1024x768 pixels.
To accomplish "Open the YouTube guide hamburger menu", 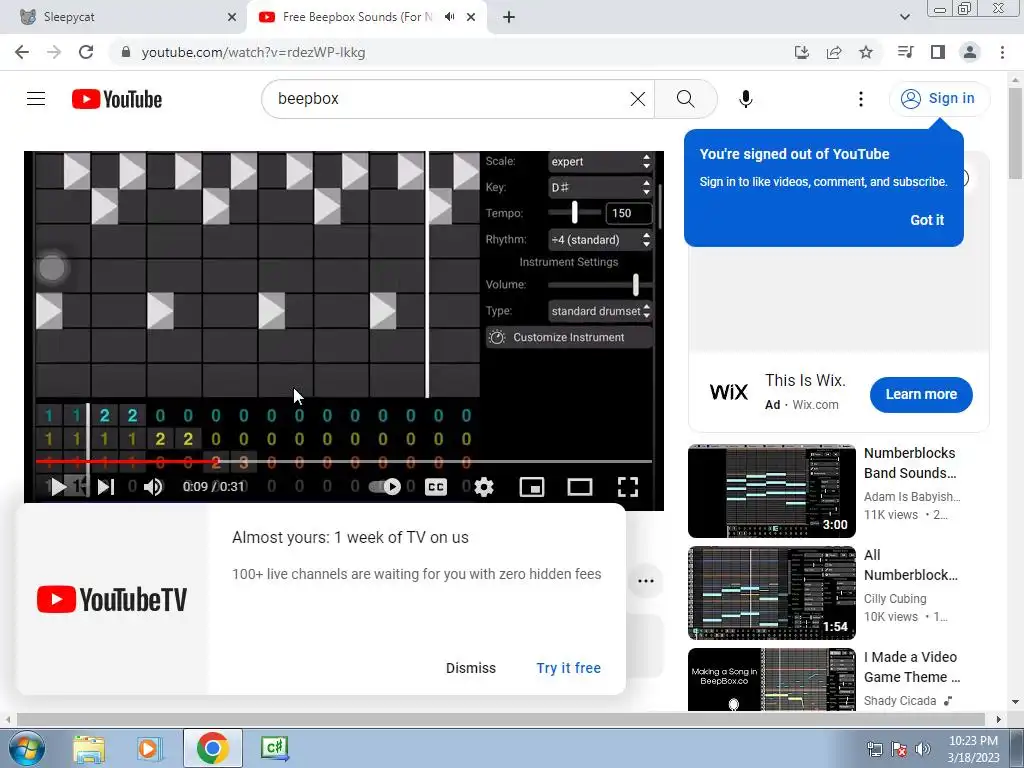I will coord(36,99).
